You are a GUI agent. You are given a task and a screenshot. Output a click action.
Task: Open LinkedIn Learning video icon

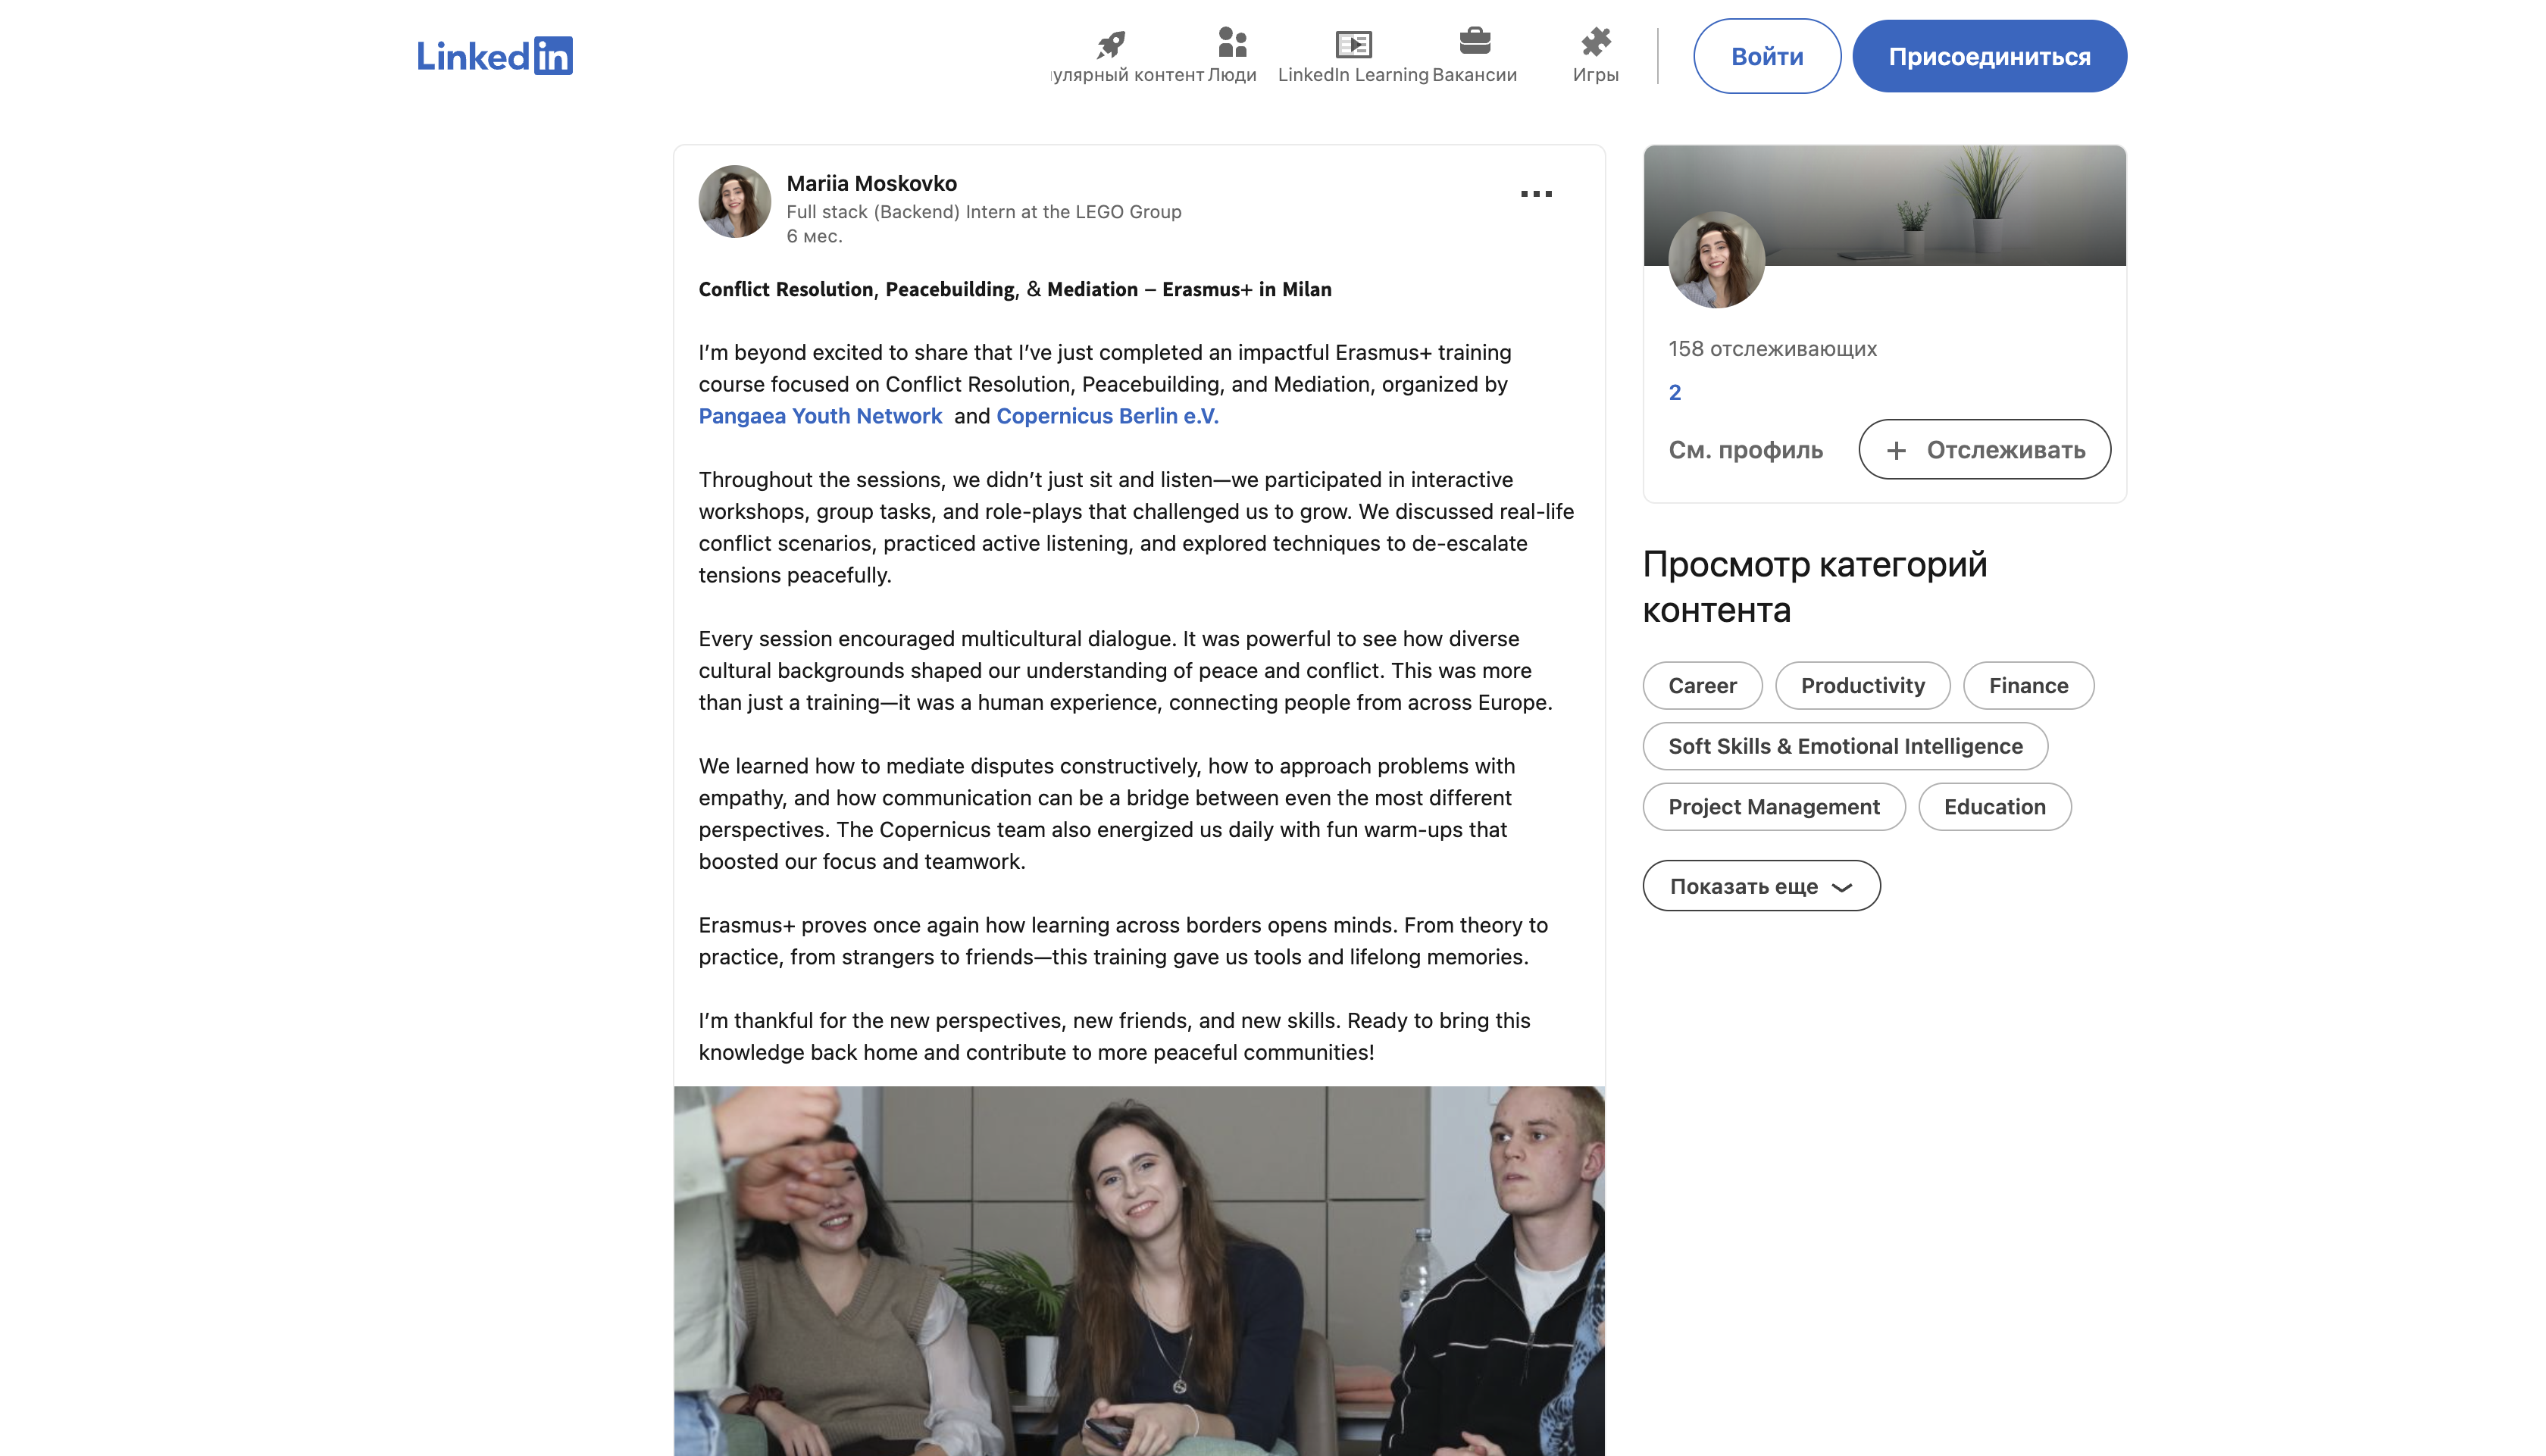[x=1353, y=44]
